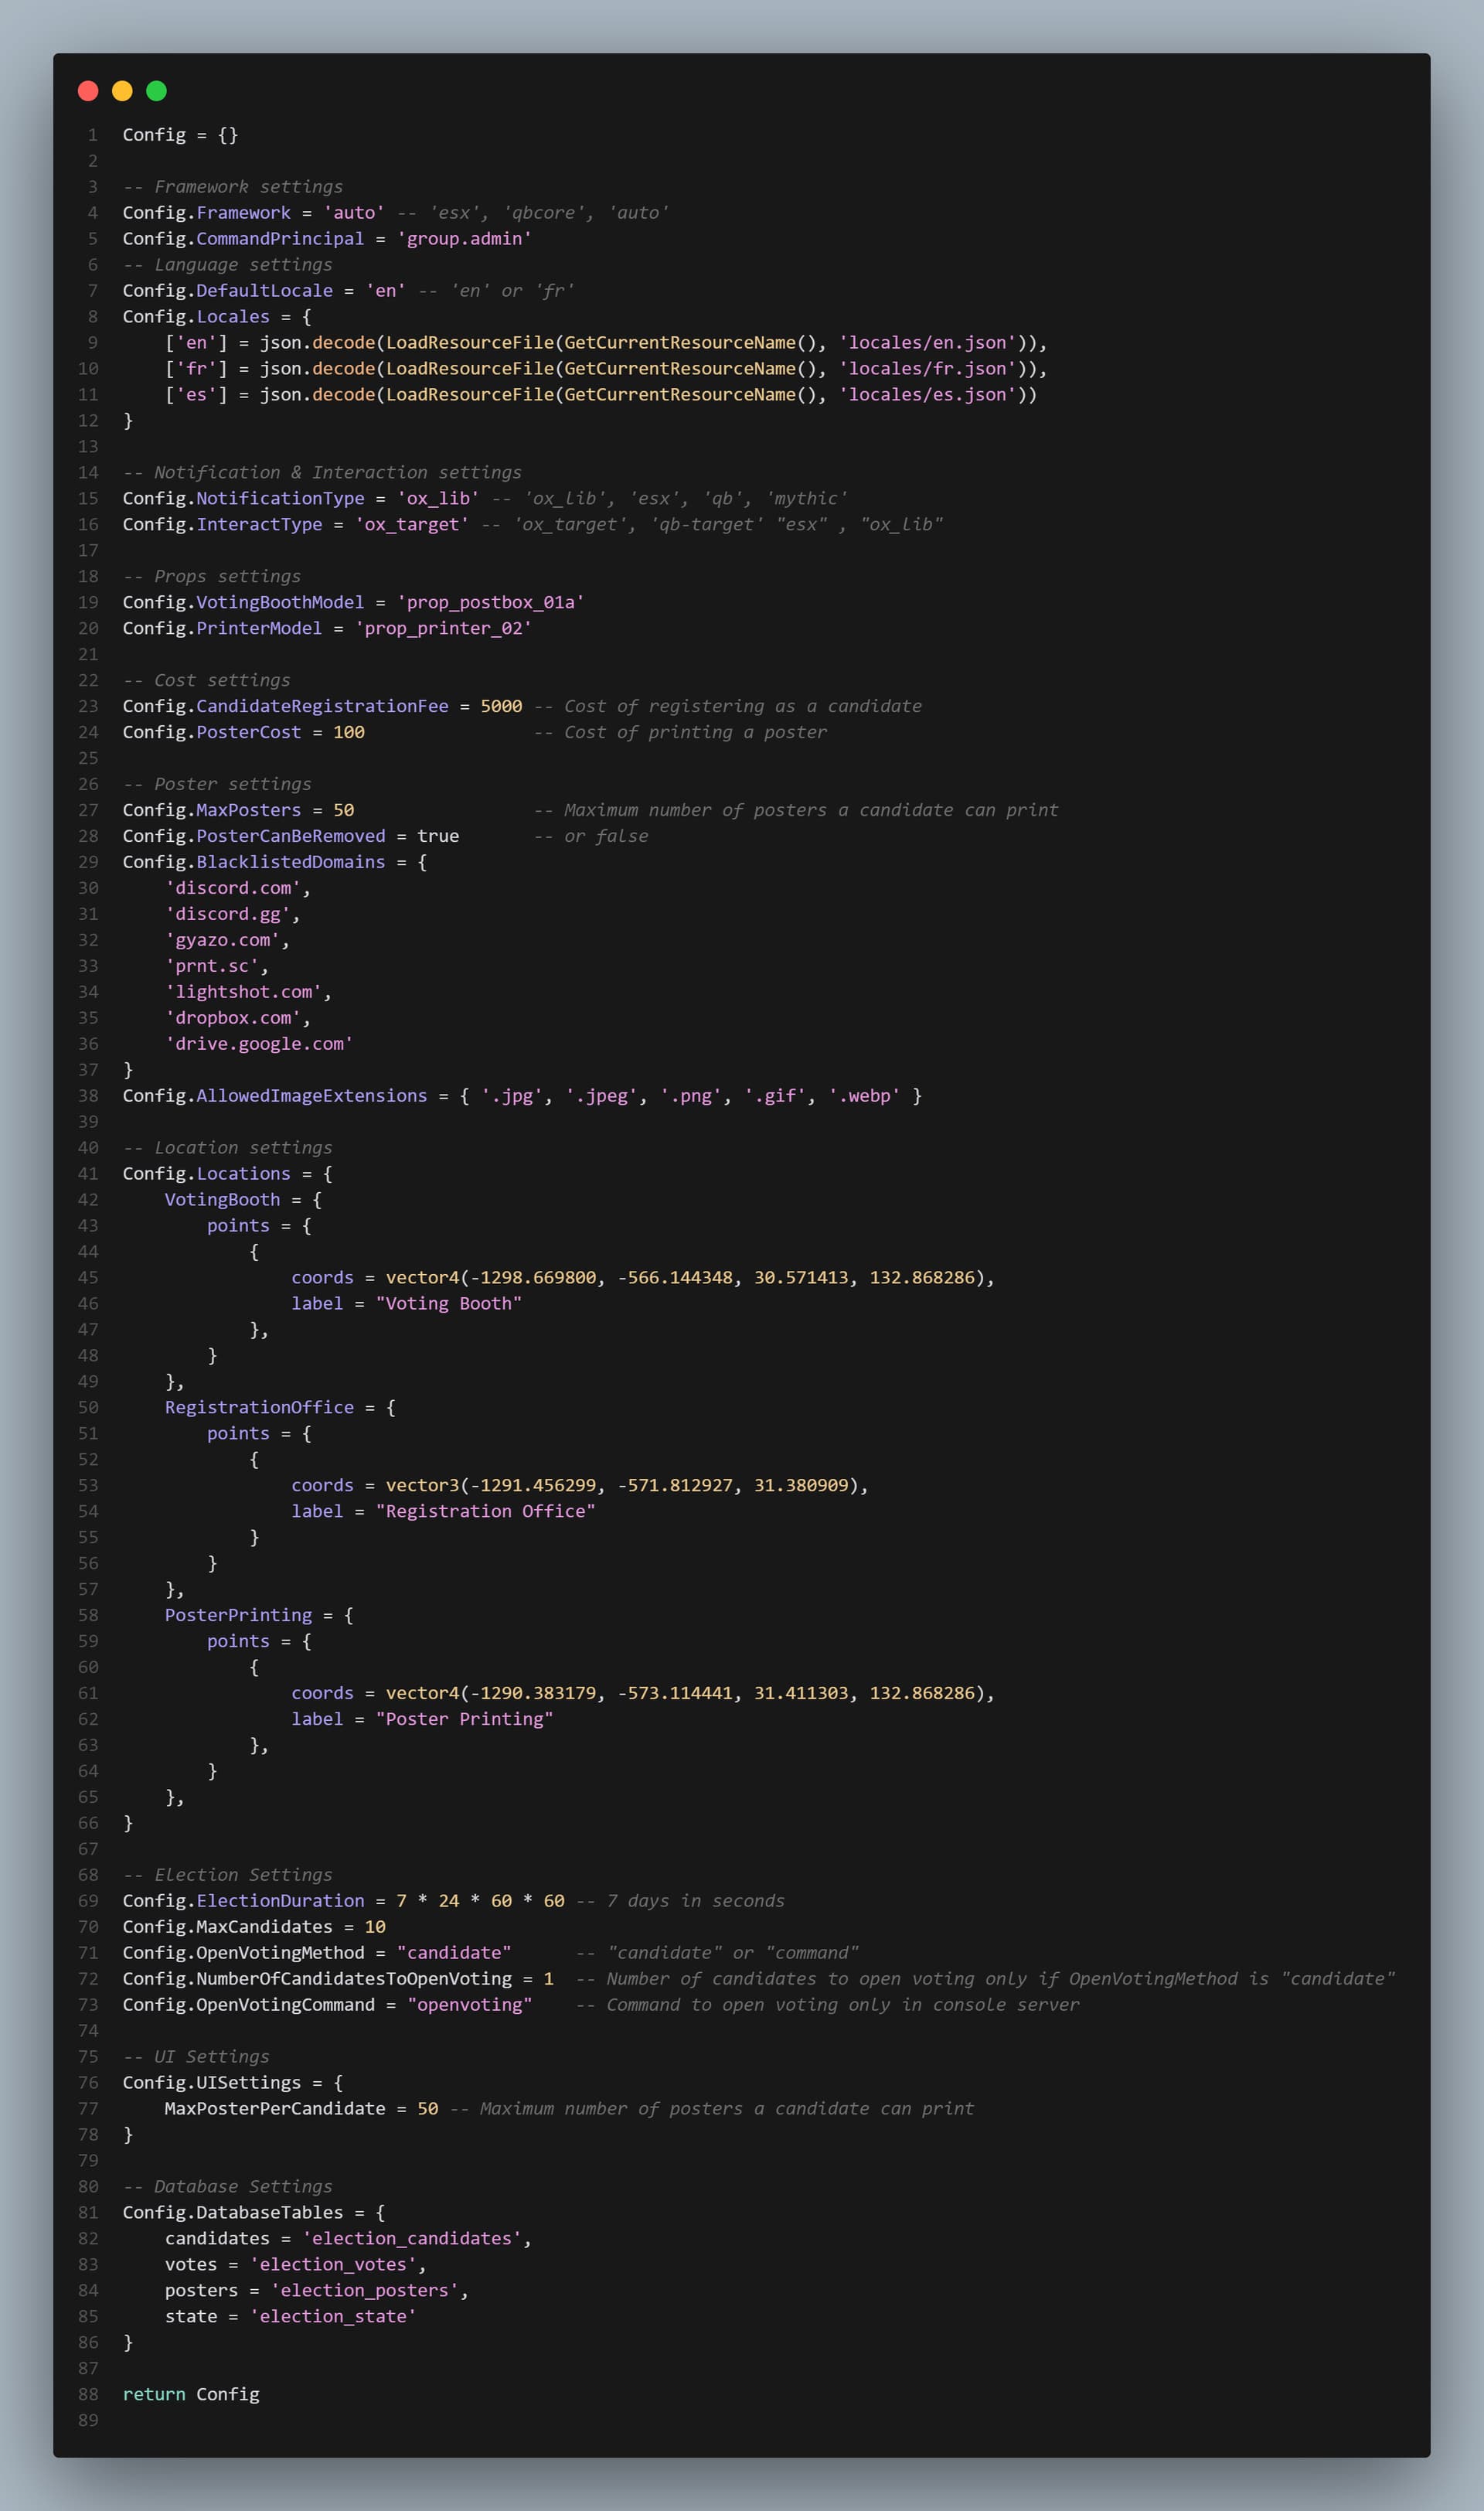
Task: Click the "Registration Office" label string
Action: [x=485, y=1512]
